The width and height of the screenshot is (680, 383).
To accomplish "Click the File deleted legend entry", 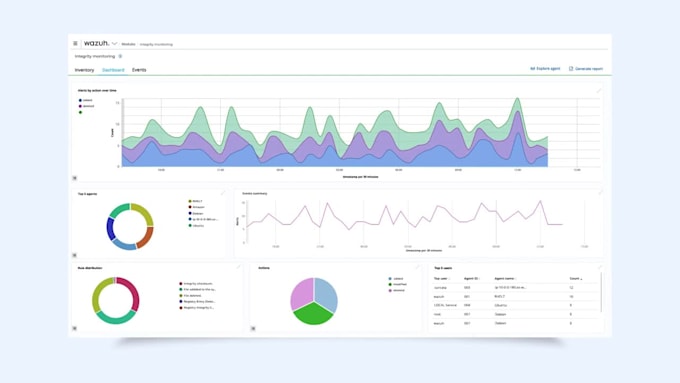I will coord(190,295).
